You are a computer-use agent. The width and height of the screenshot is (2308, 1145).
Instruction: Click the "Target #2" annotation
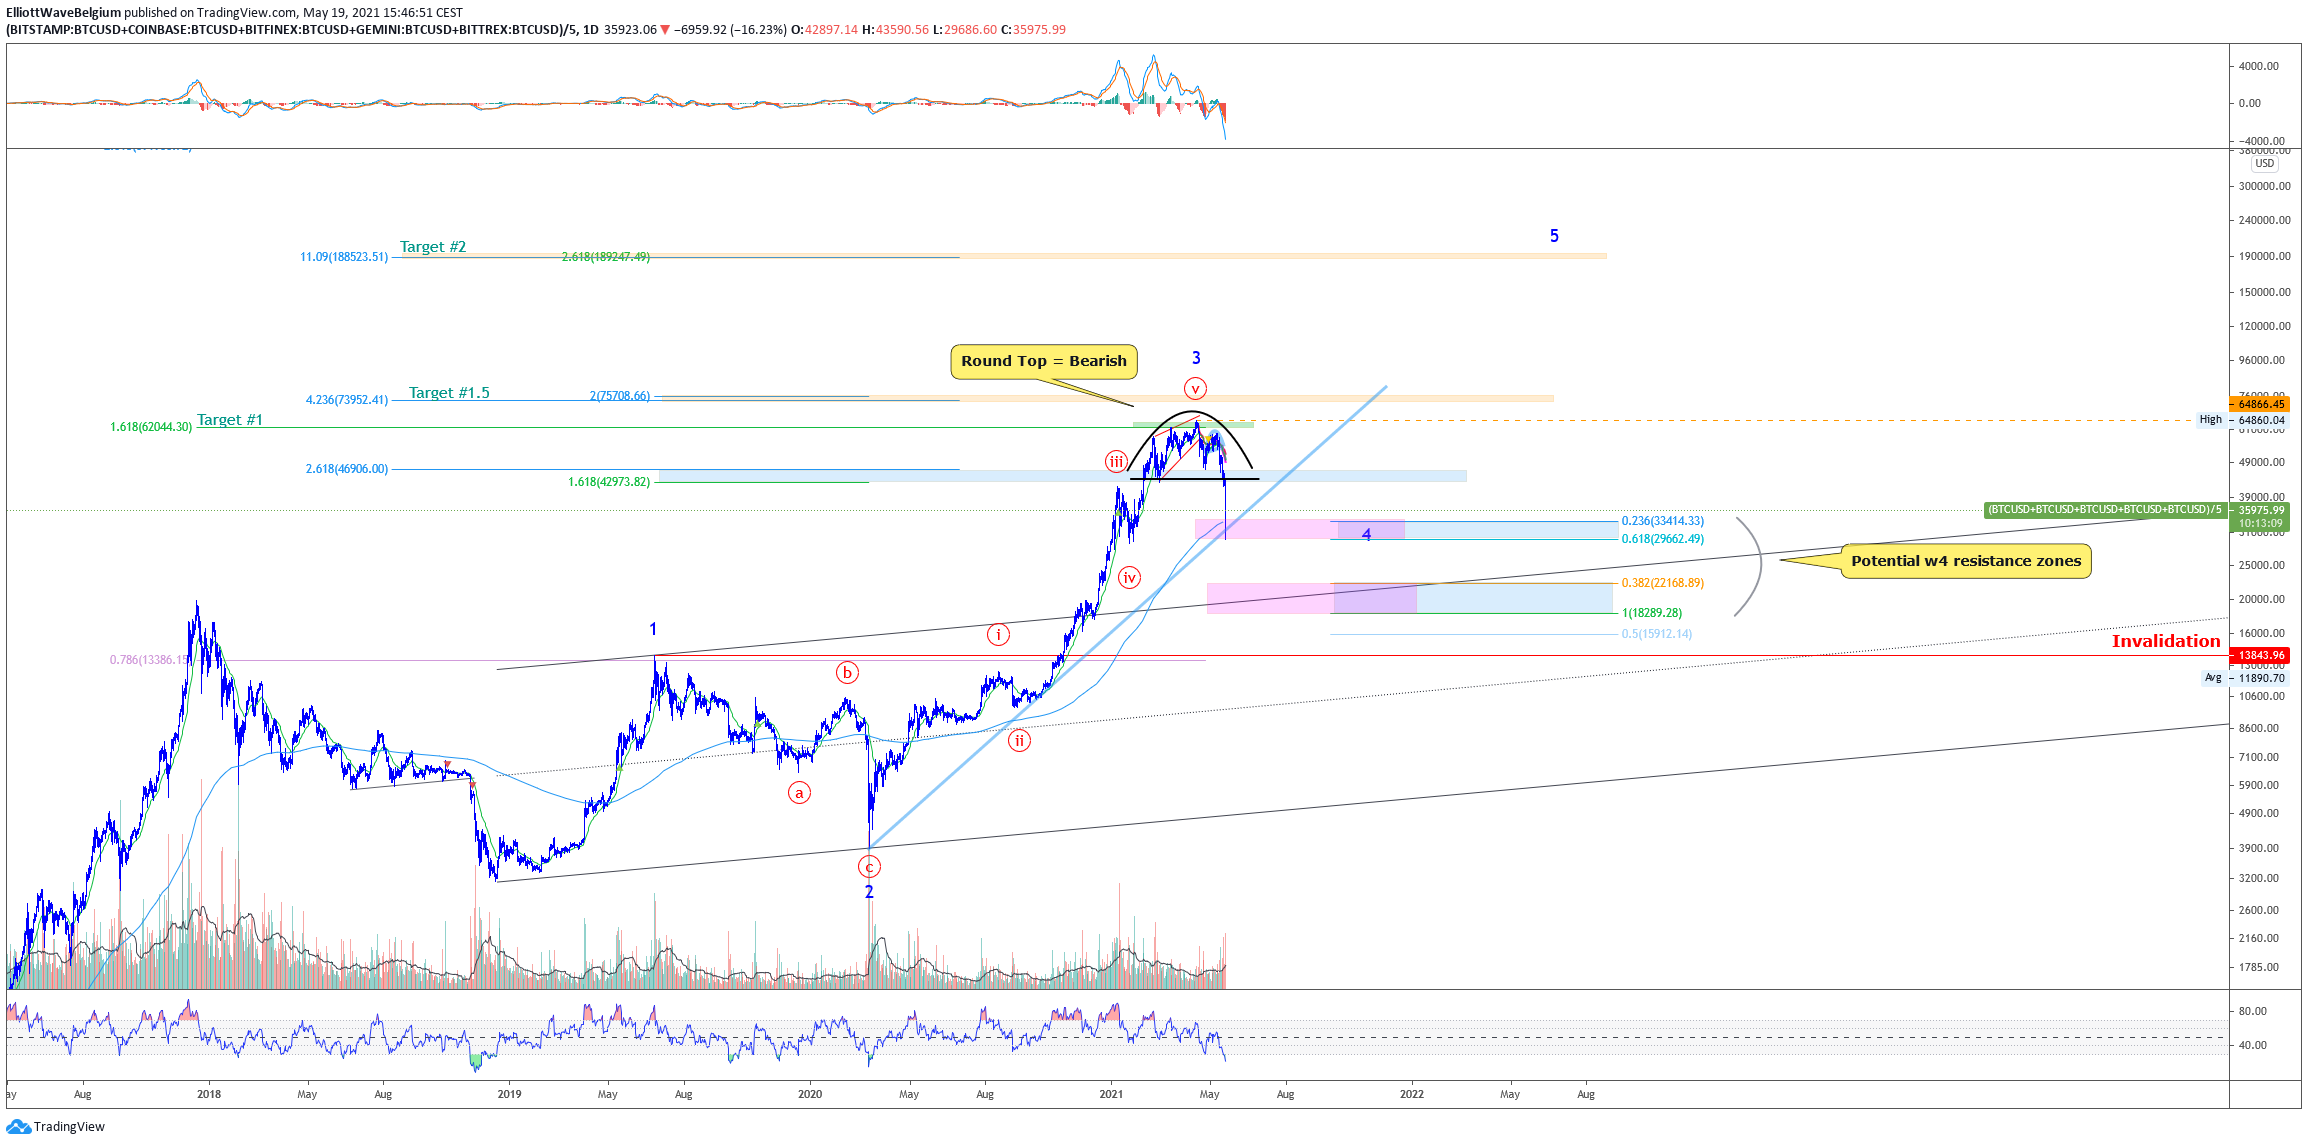(433, 247)
